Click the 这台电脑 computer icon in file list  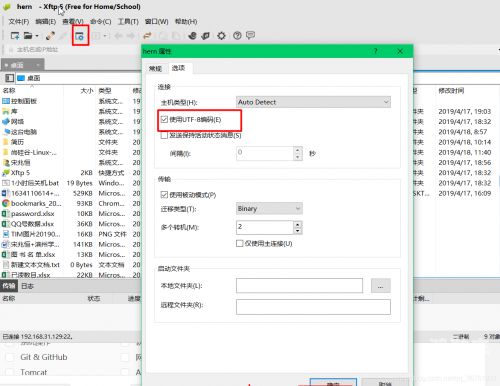click(6, 132)
